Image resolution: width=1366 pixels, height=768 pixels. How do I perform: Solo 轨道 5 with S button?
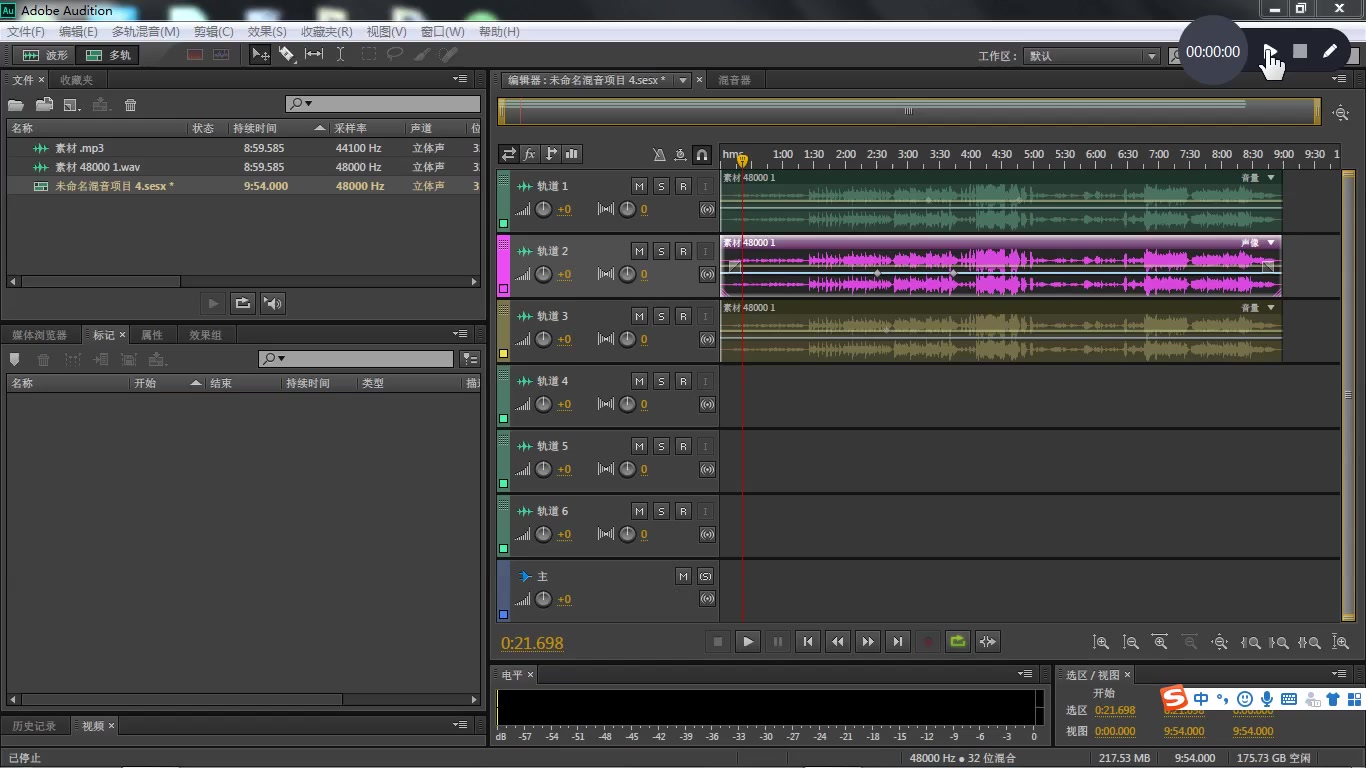(661, 446)
